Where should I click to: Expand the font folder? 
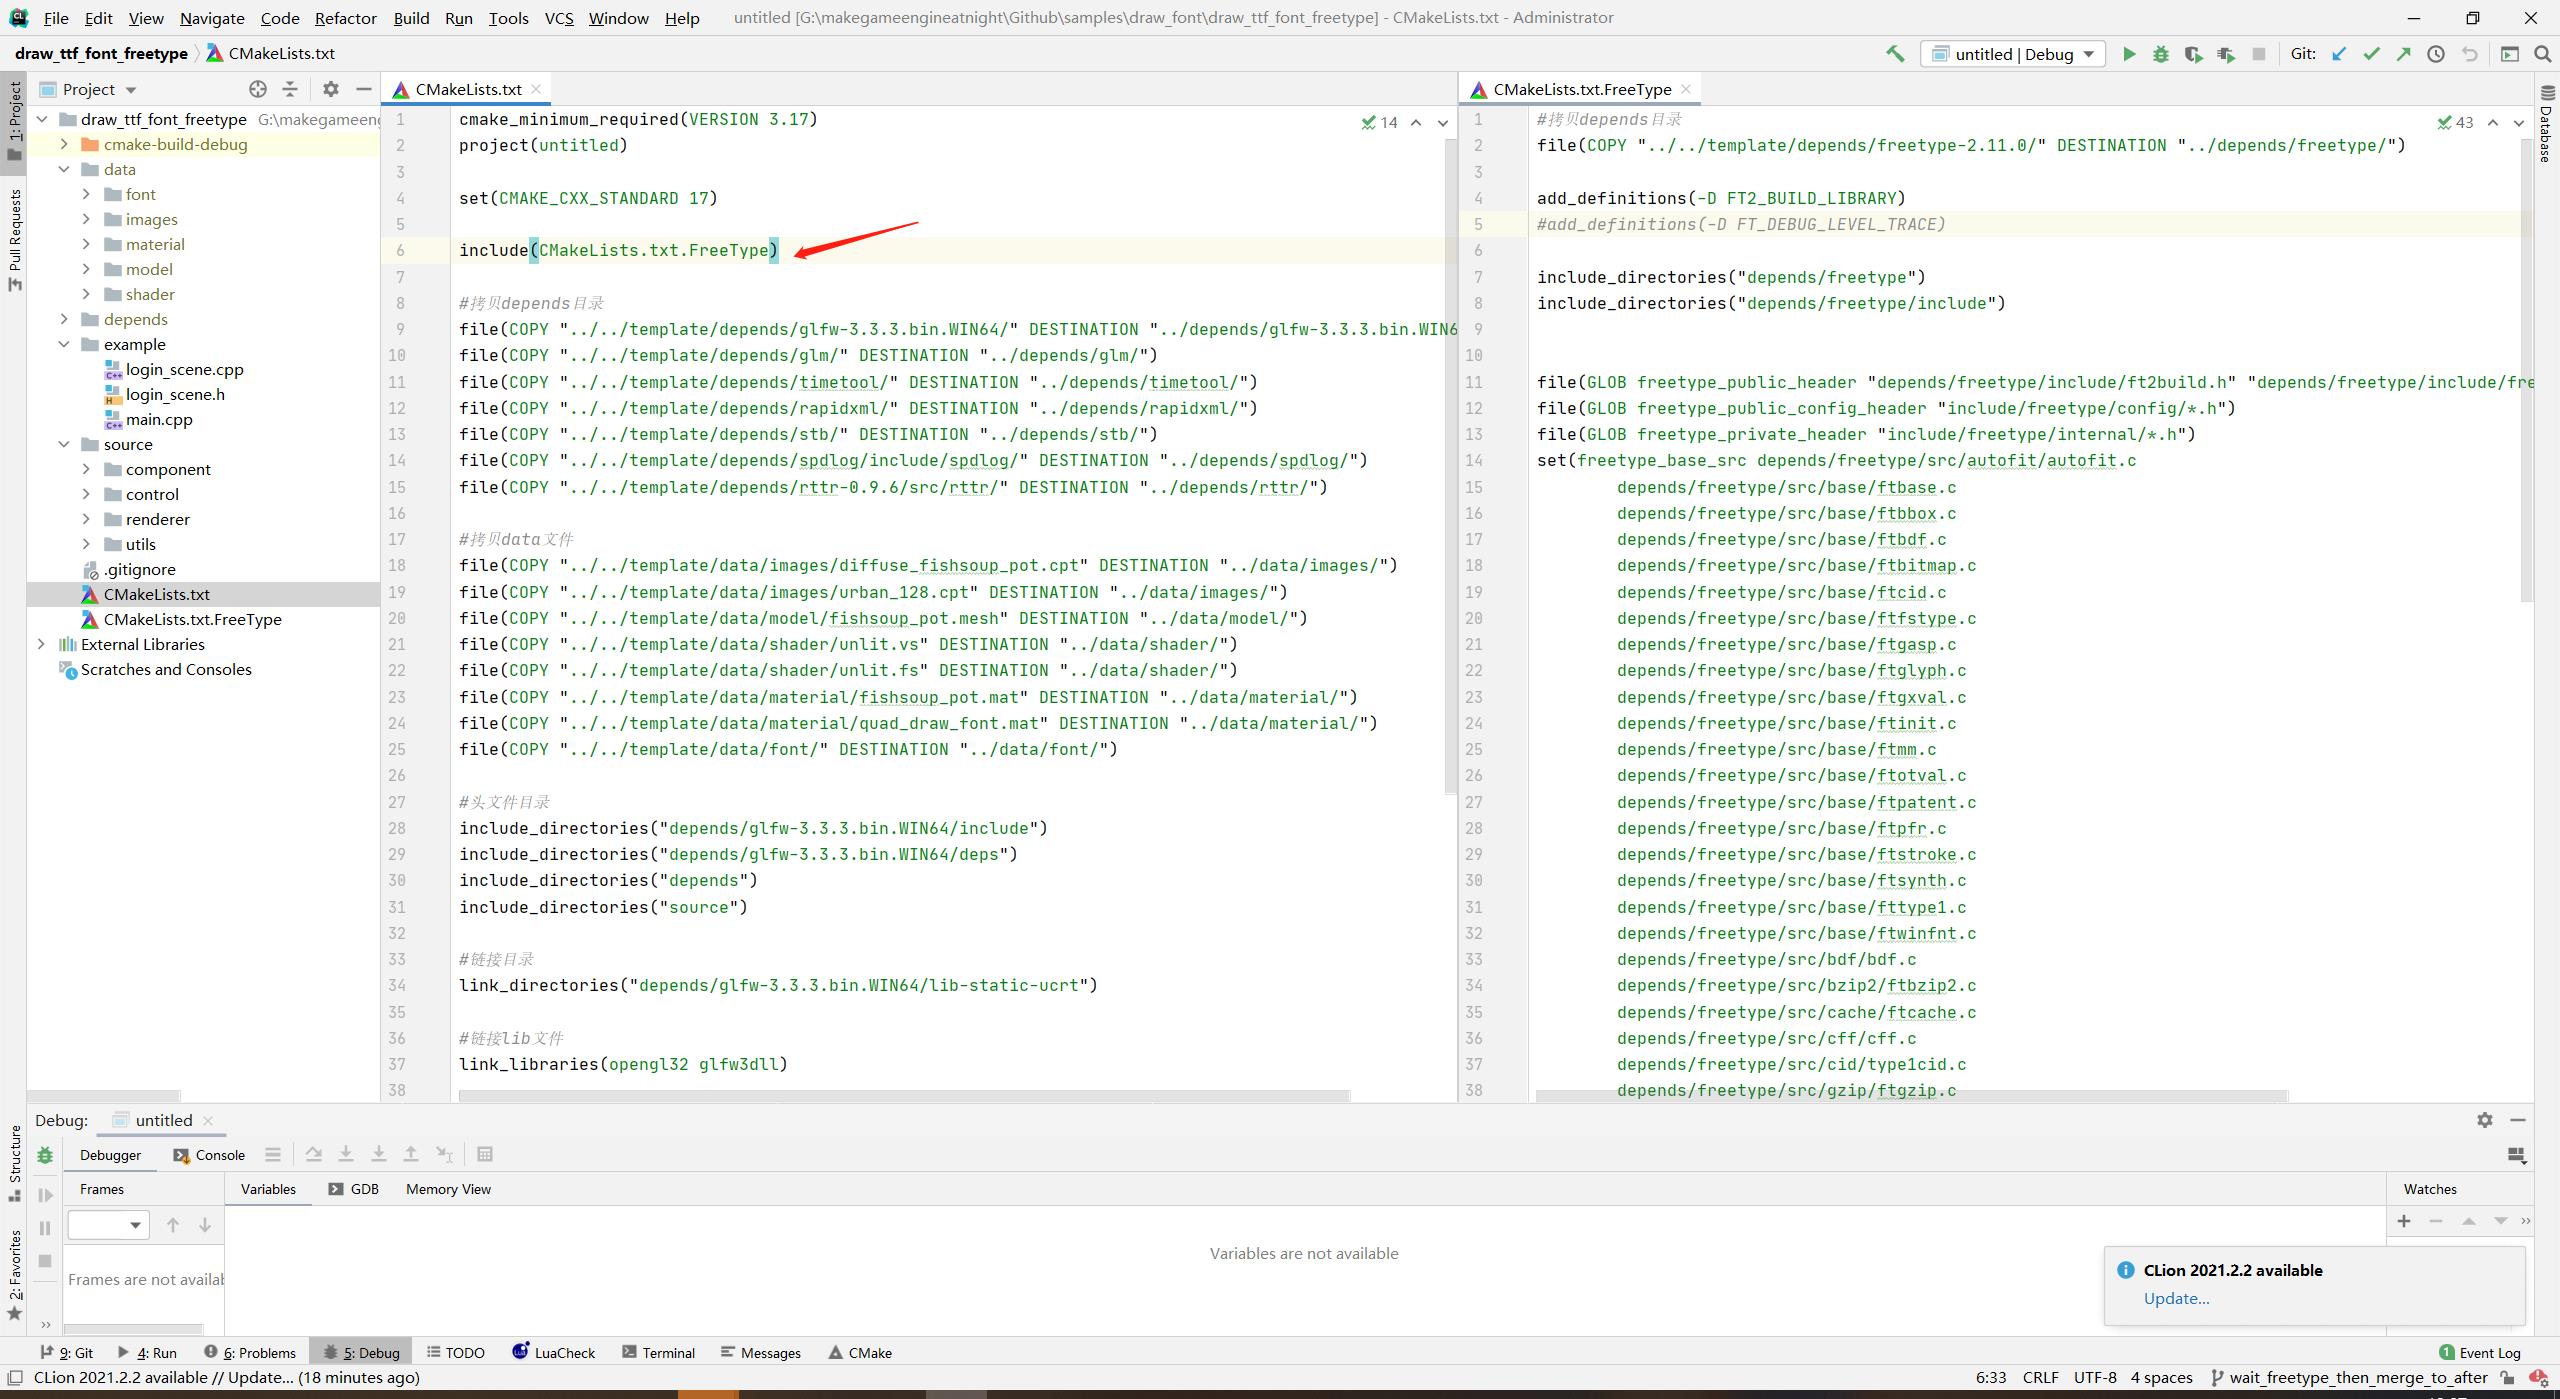click(86, 194)
